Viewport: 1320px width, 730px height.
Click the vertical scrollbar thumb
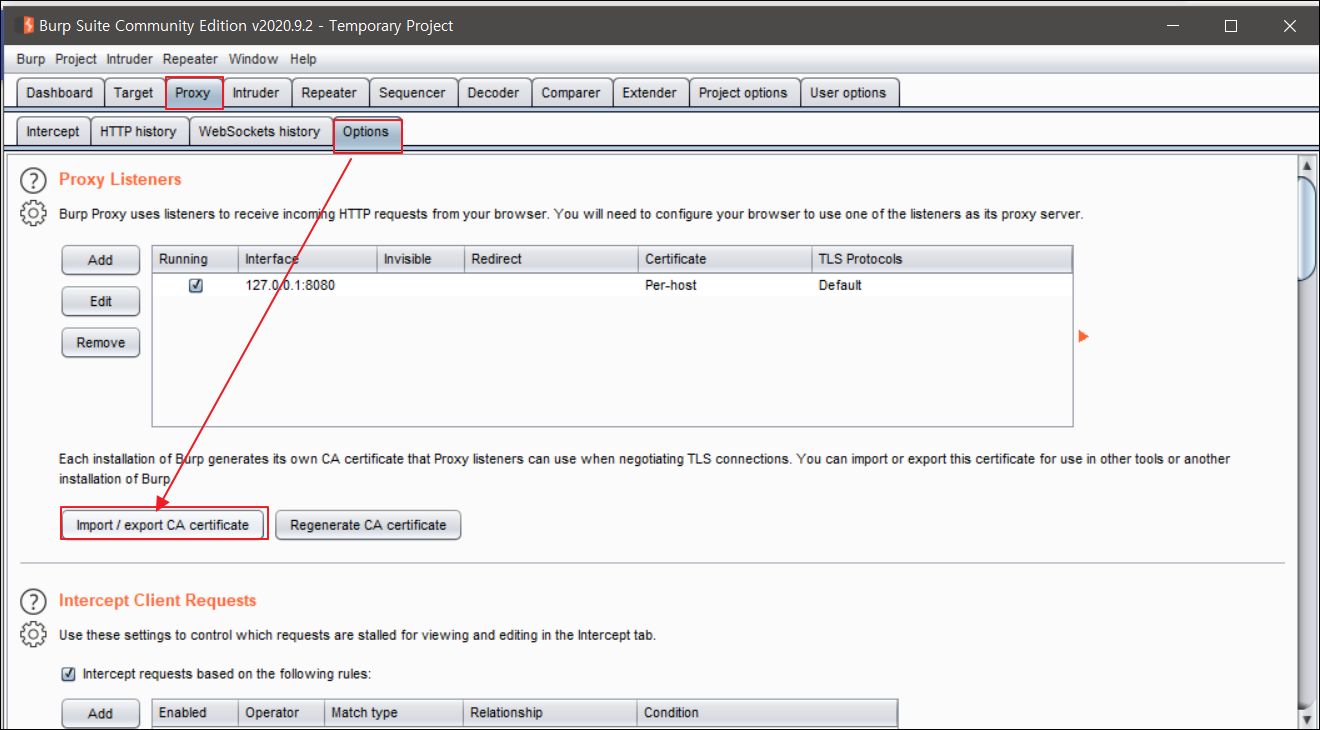click(x=1306, y=229)
